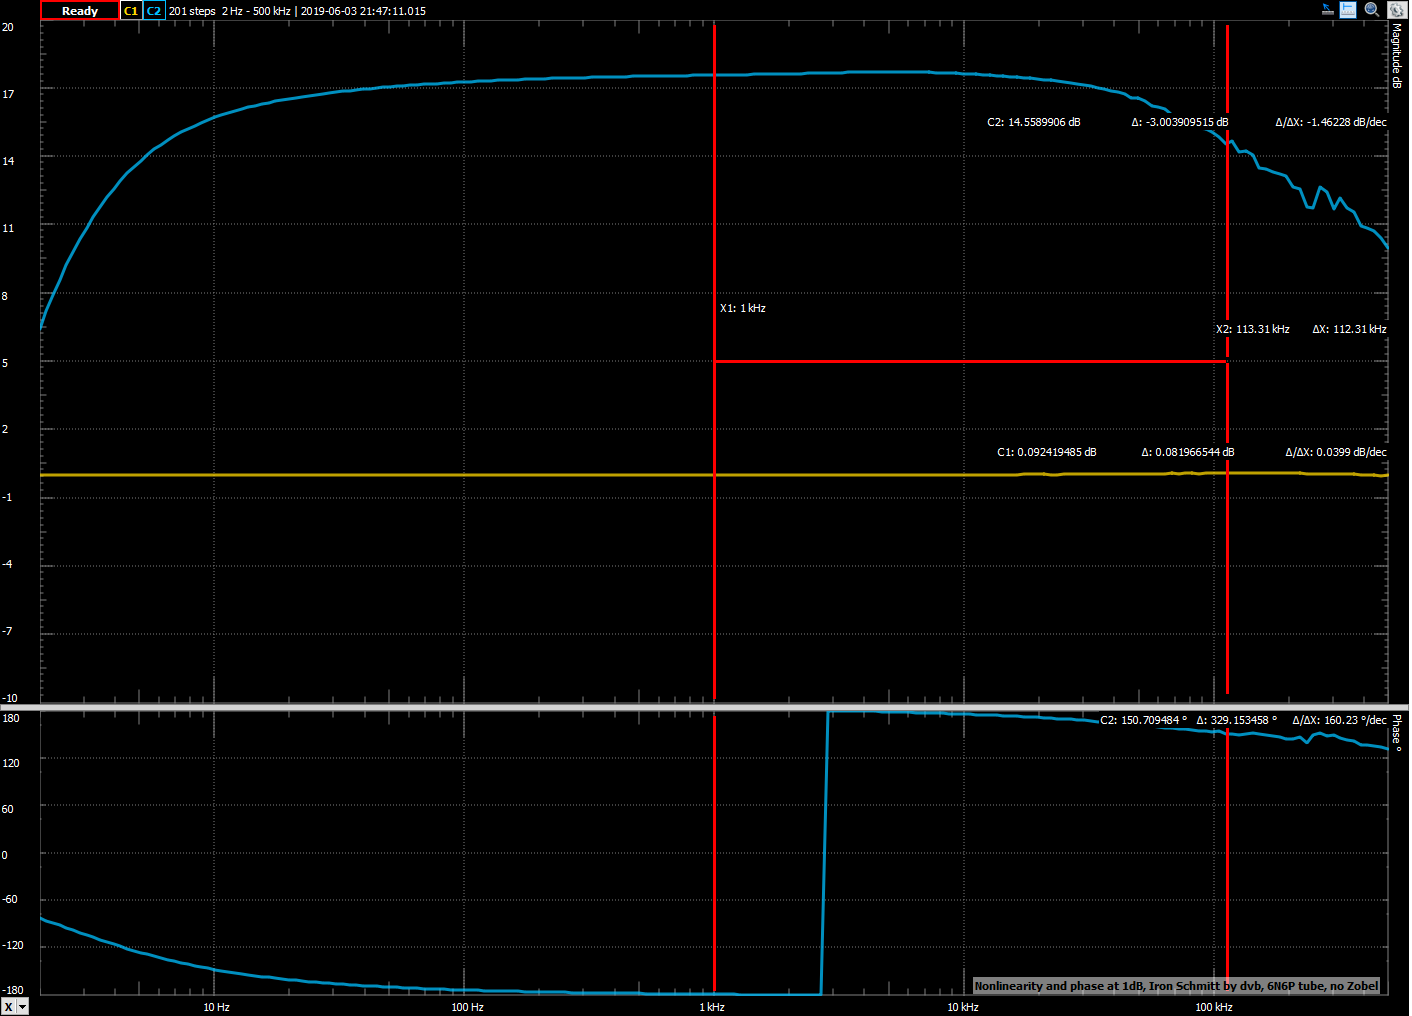This screenshot has width=1412, height=1016.
Task: Click the Ready status button
Action: click(79, 11)
